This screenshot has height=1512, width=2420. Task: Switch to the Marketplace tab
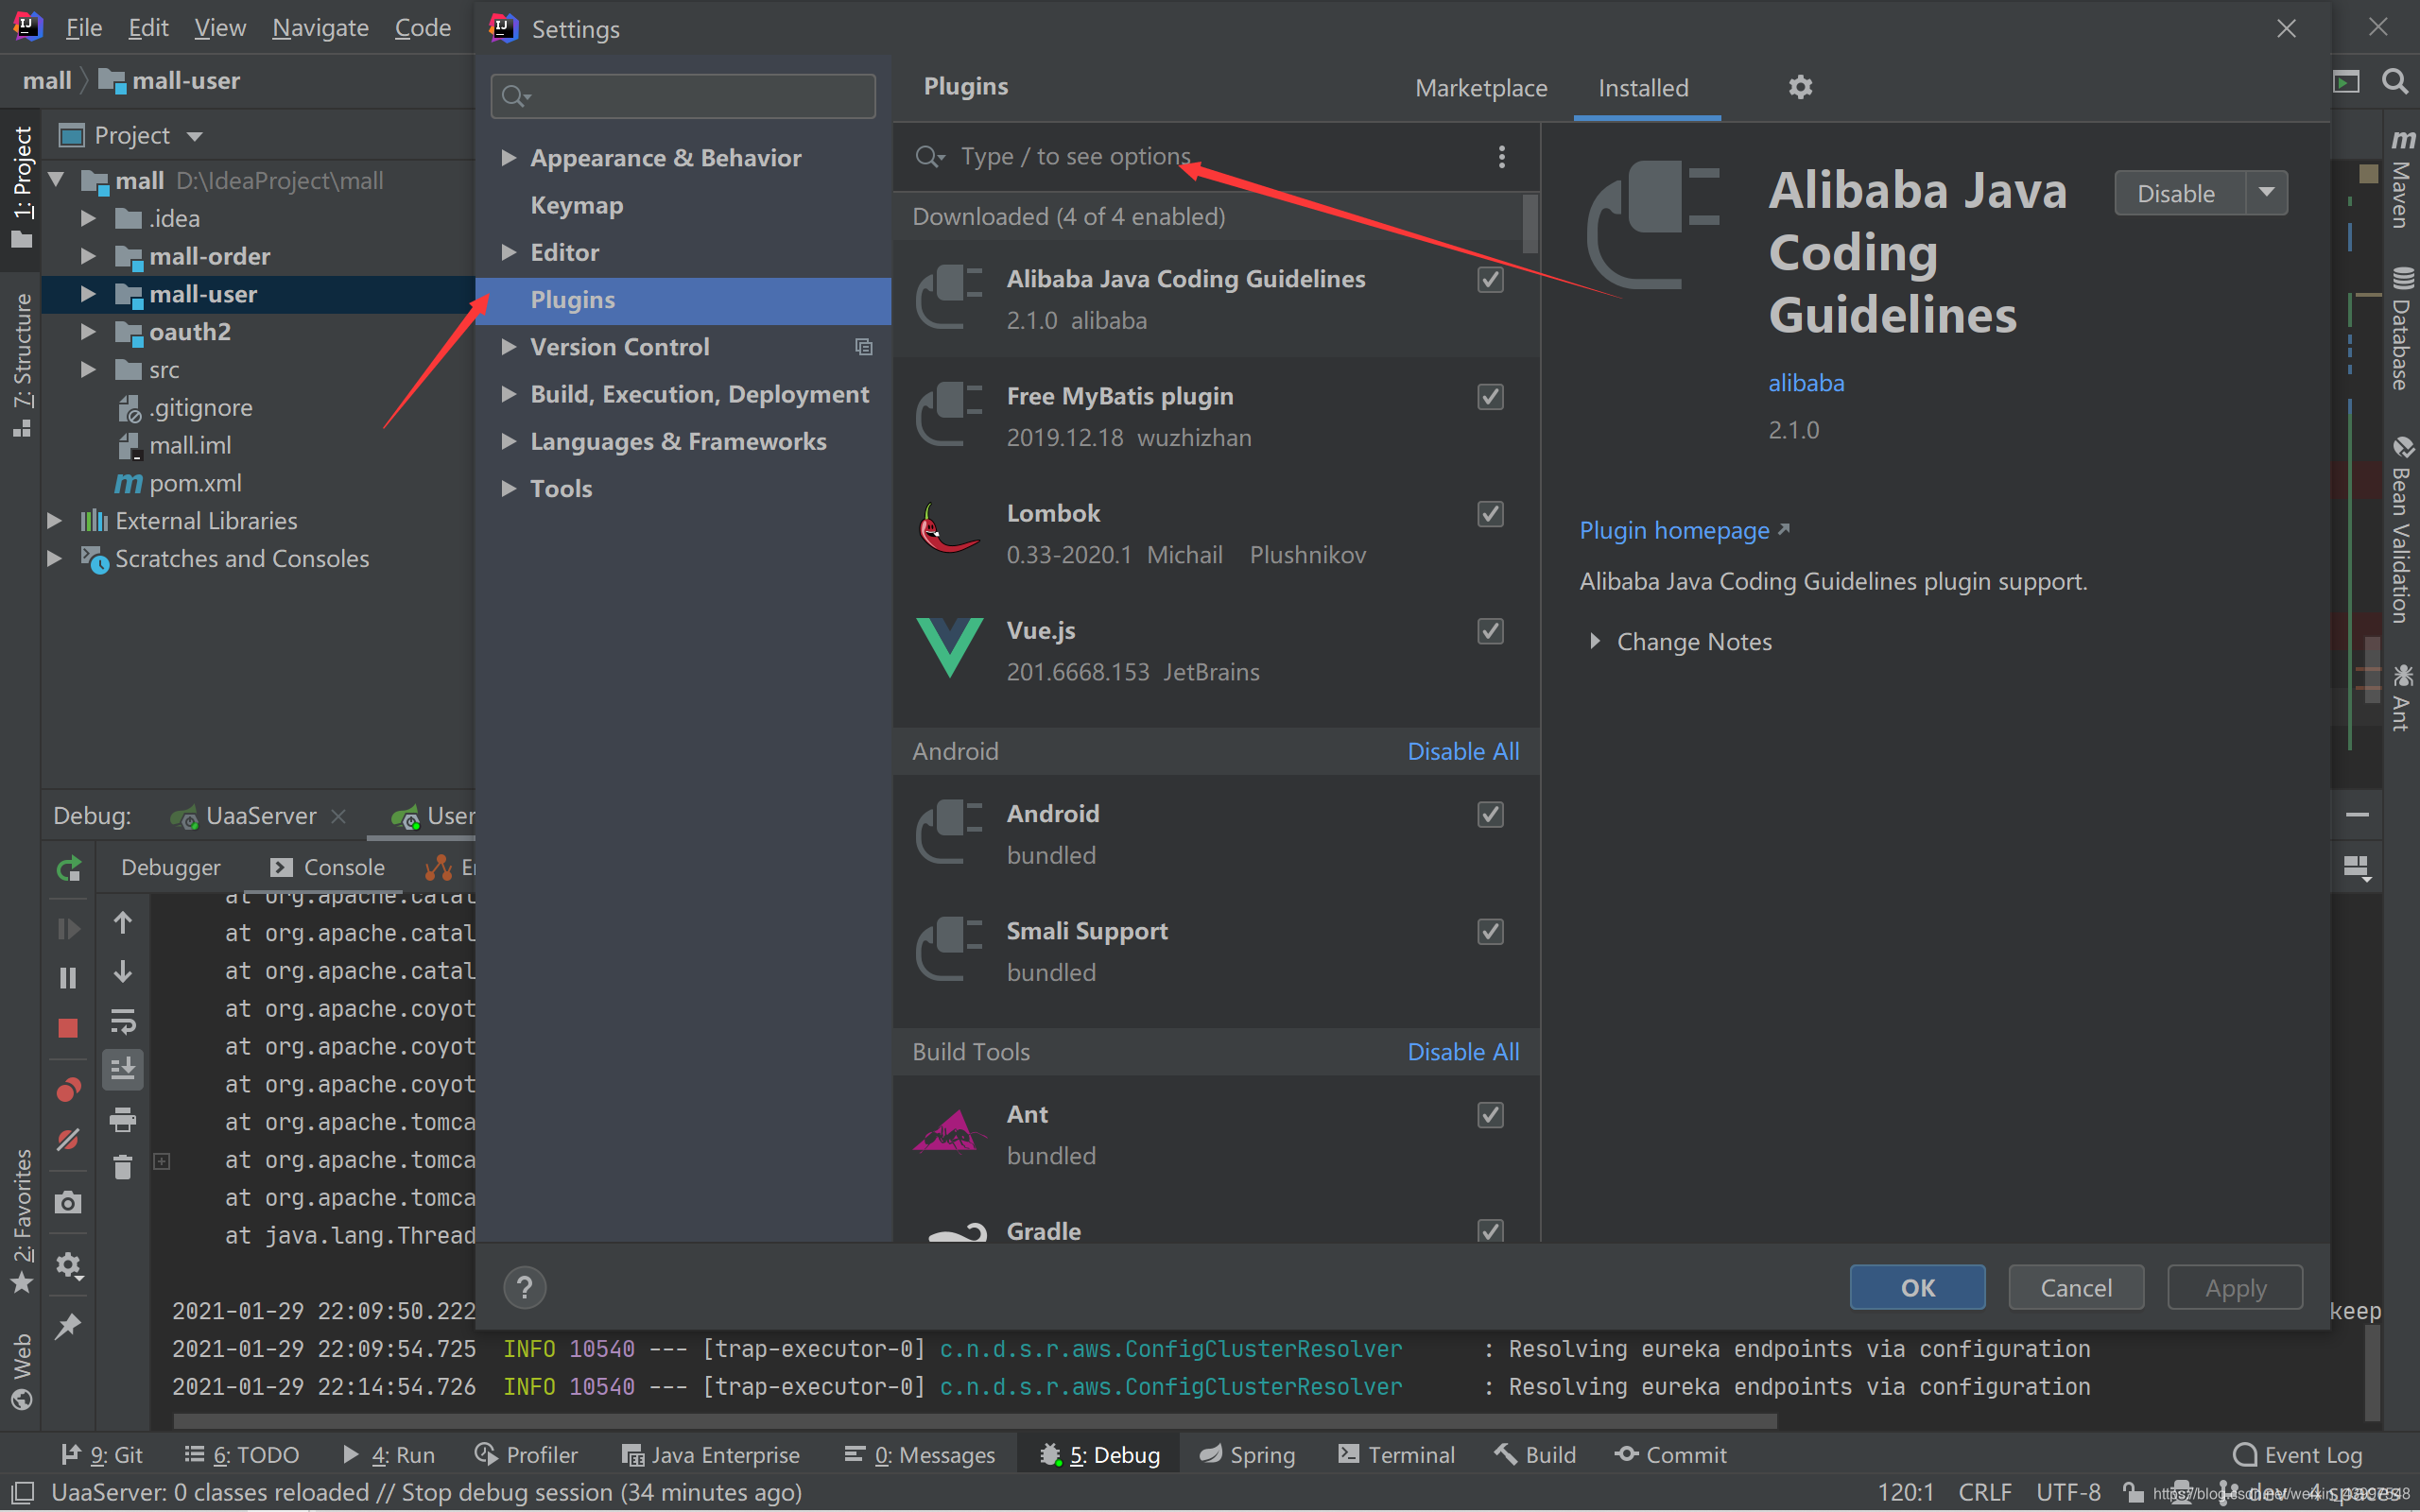[x=1481, y=88]
